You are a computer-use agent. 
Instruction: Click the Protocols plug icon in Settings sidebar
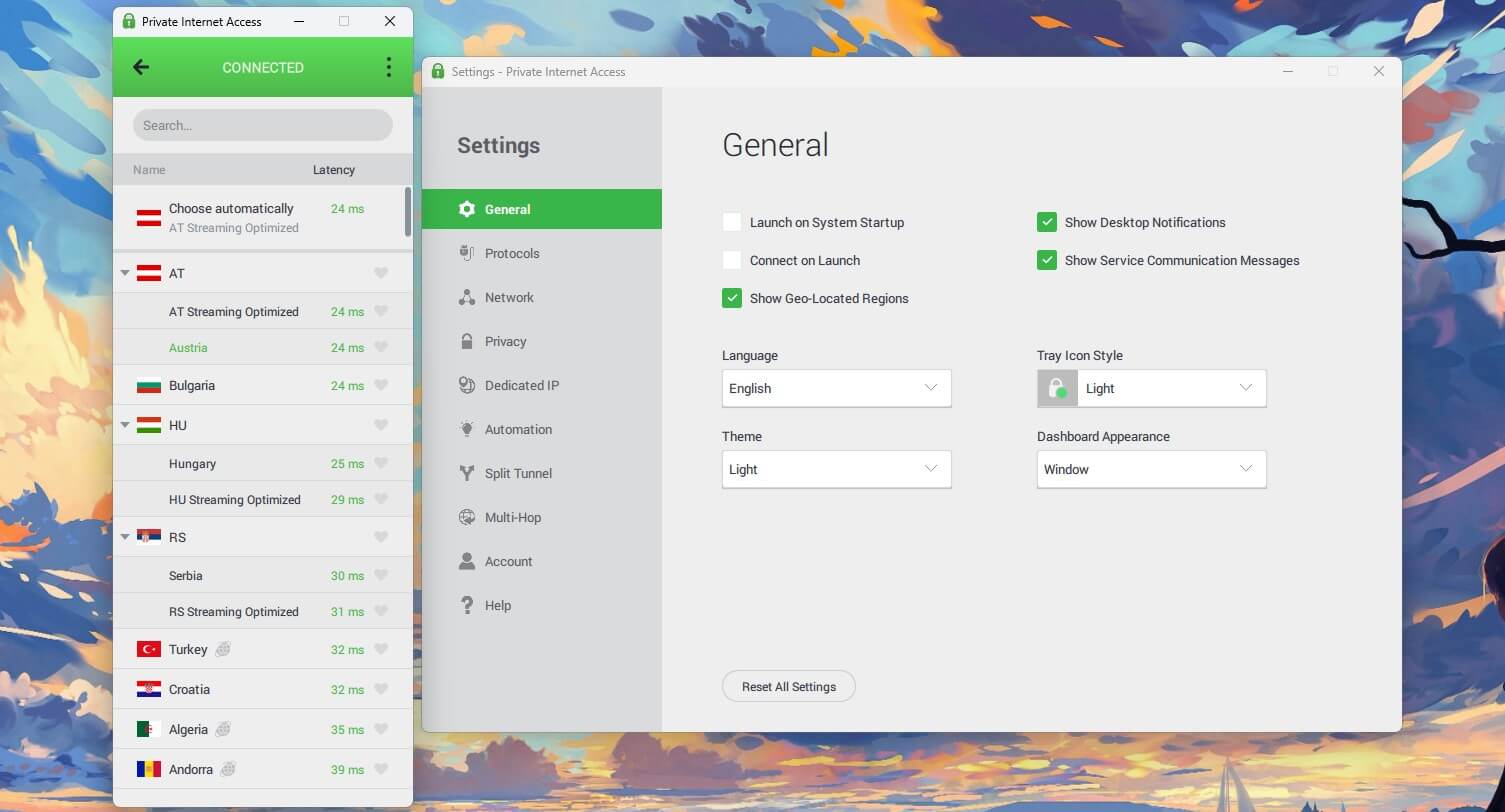pos(466,253)
